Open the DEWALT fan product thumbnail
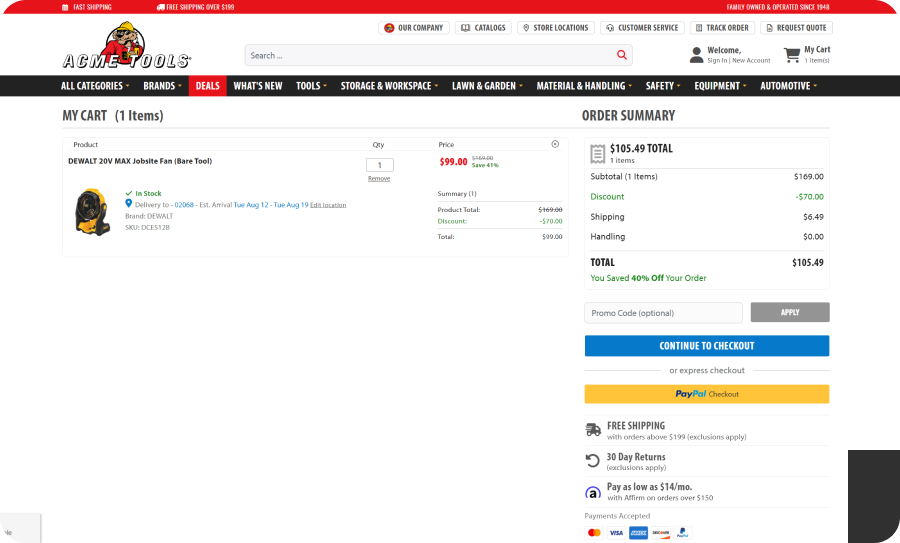The width and height of the screenshot is (900, 543). [x=92, y=212]
